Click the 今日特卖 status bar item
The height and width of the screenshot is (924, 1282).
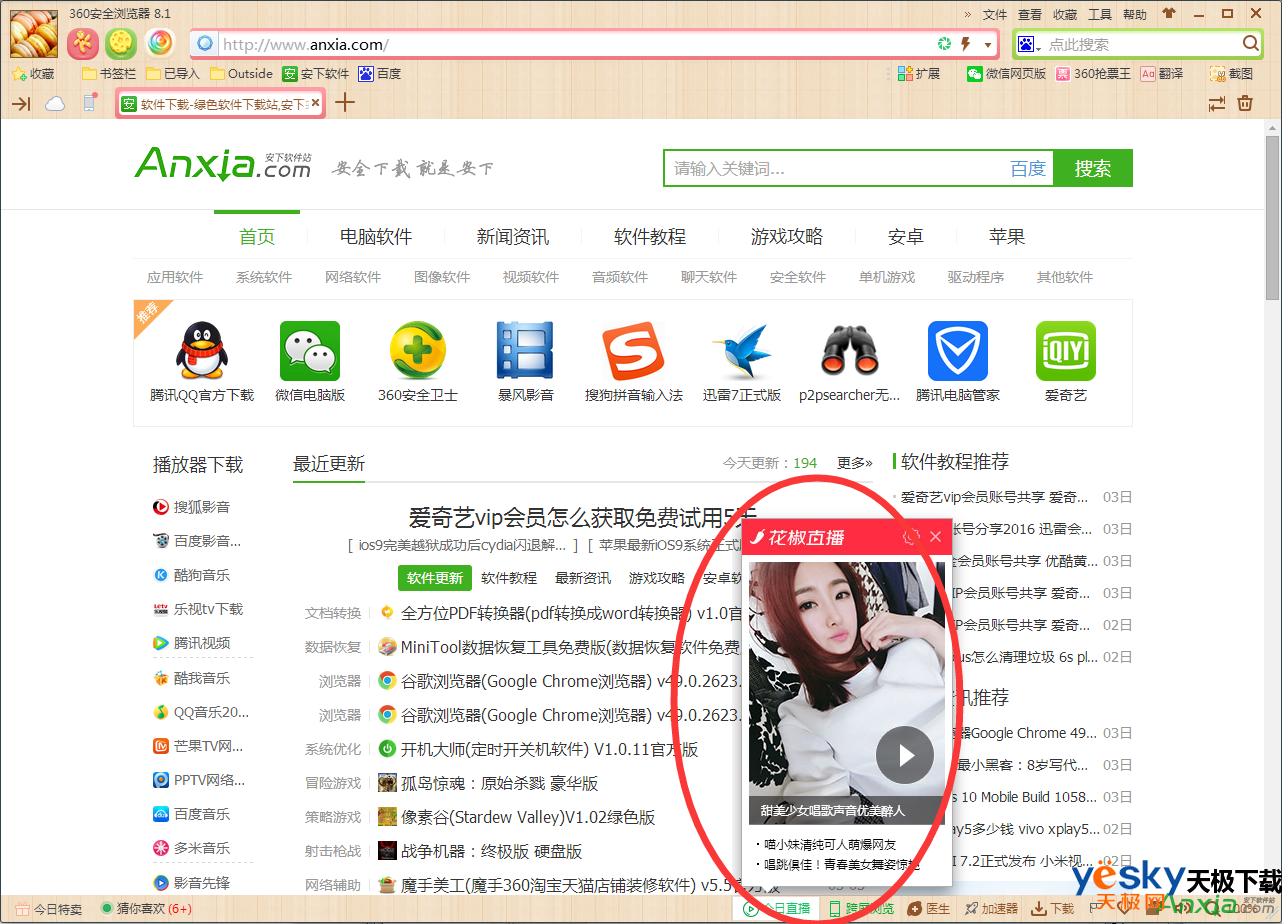pos(47,909)
